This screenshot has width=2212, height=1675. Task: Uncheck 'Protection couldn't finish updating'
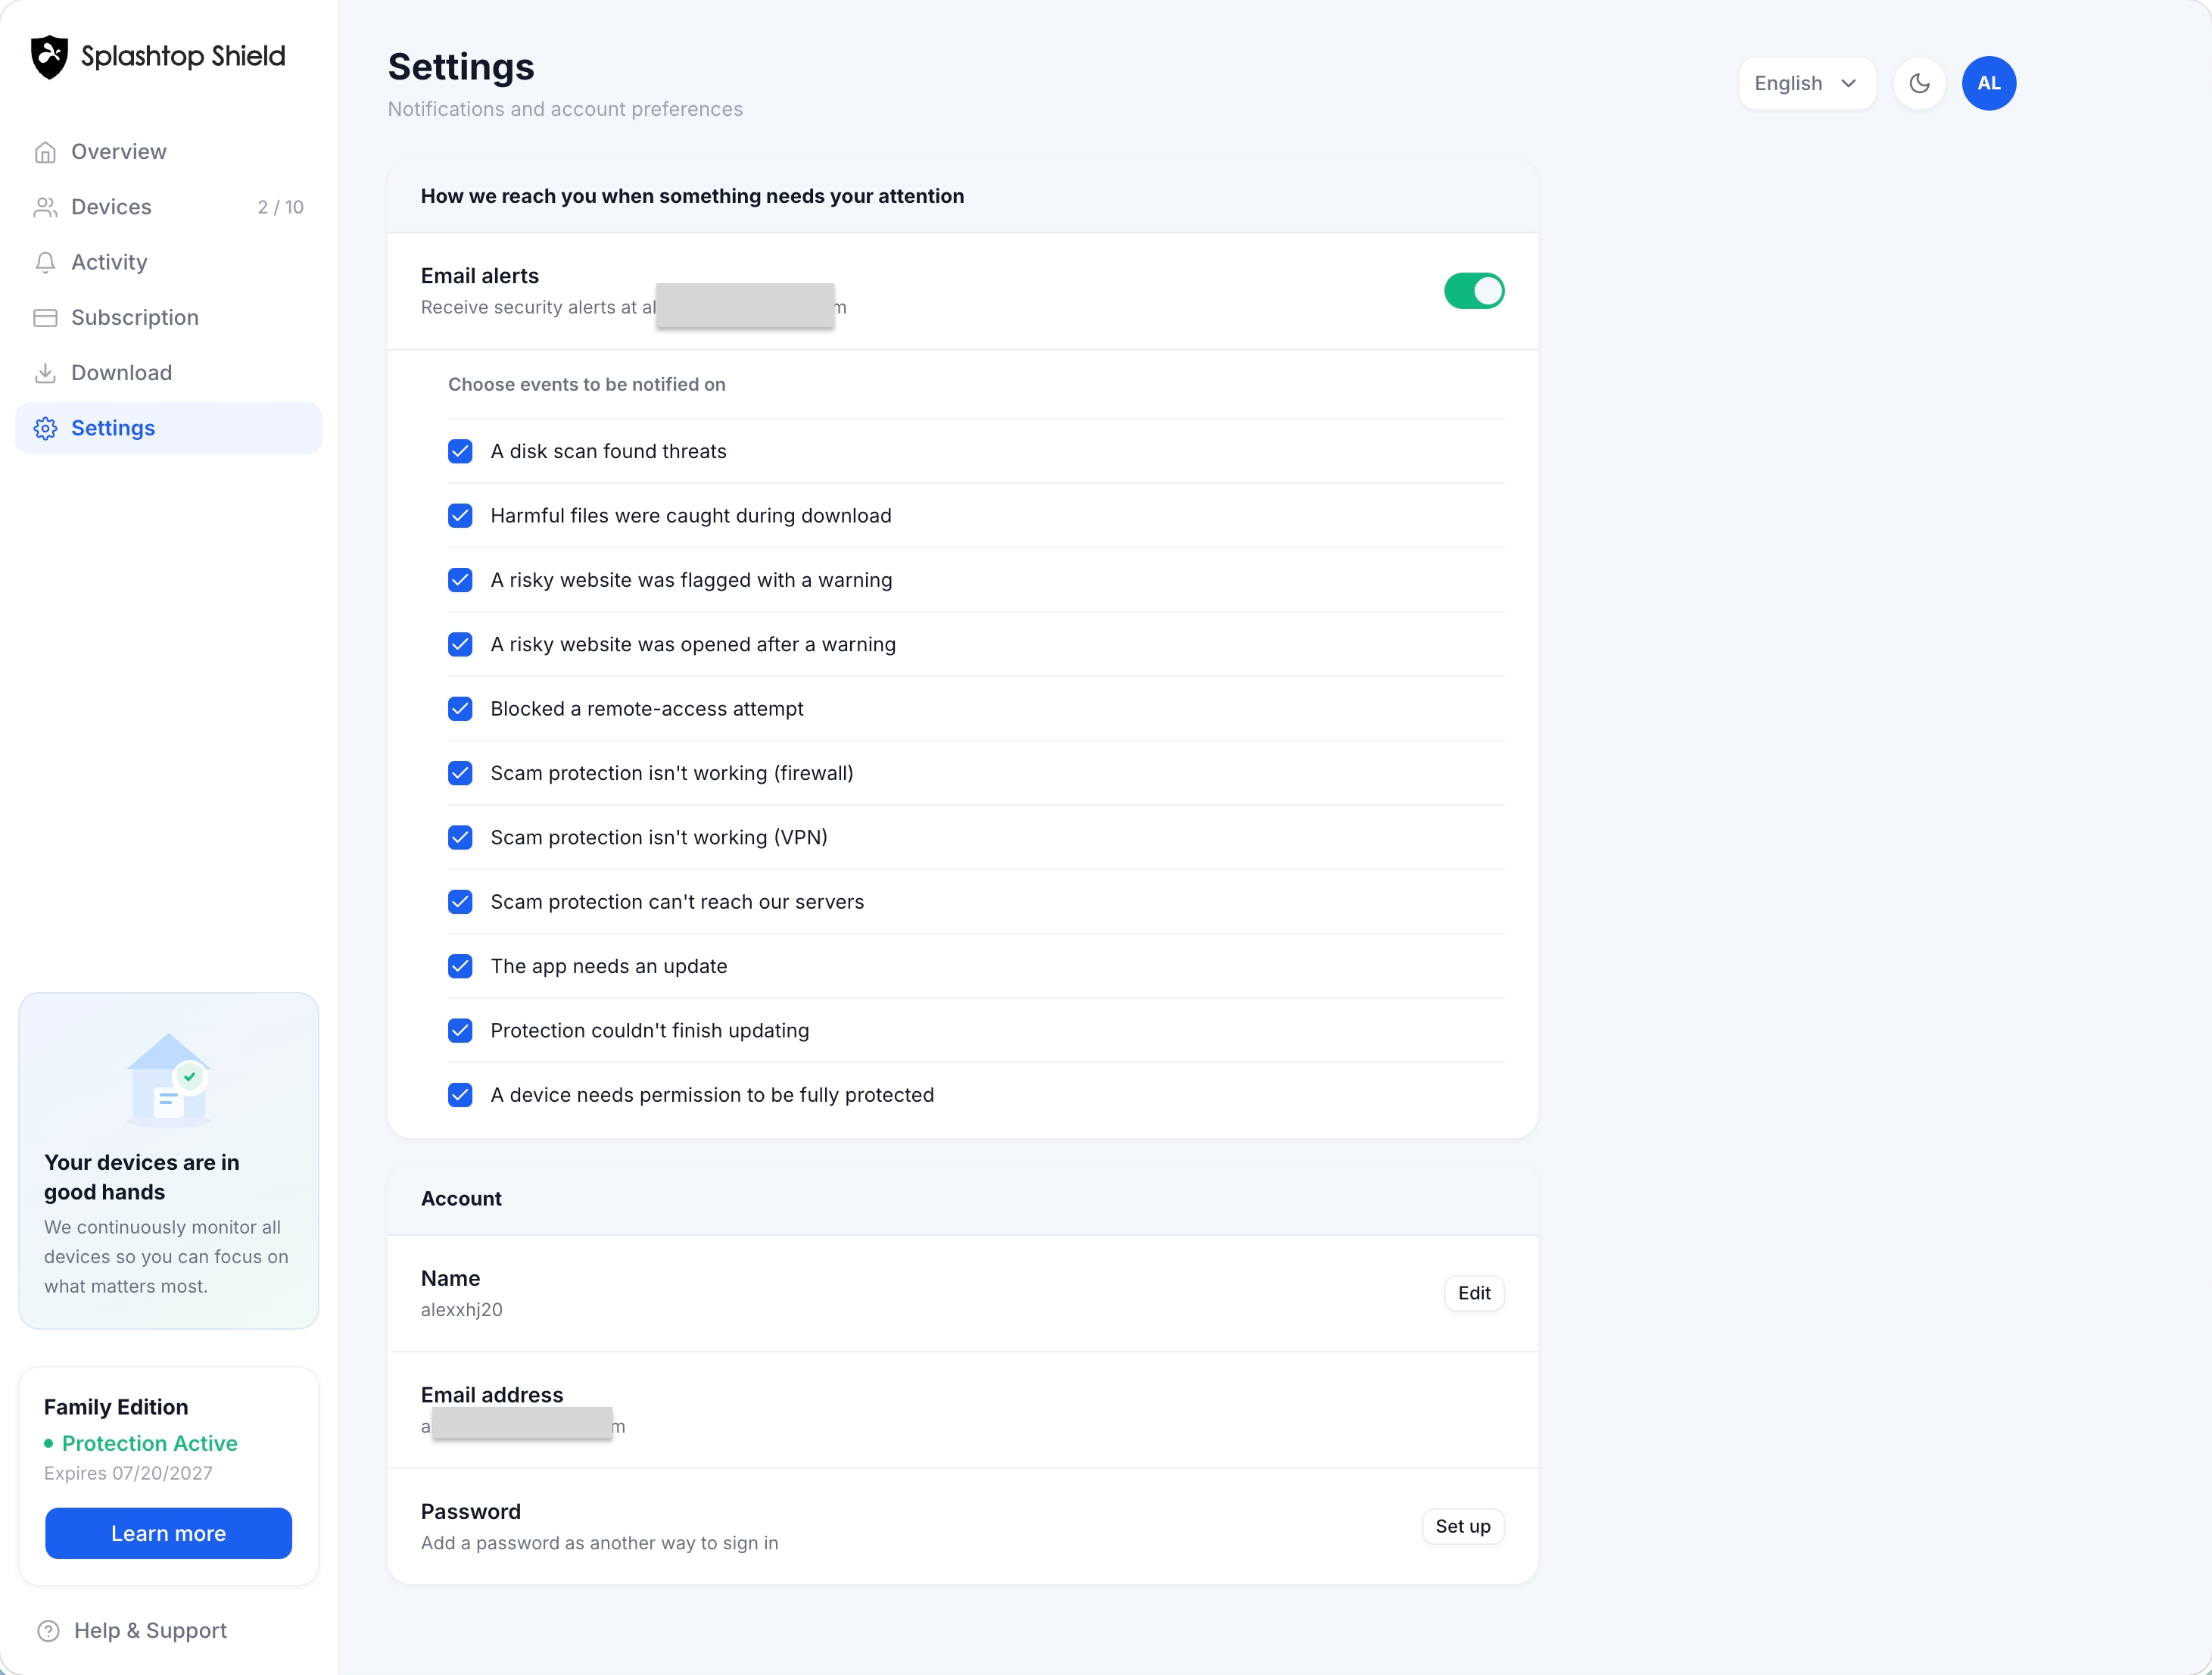pos(460,1031)
